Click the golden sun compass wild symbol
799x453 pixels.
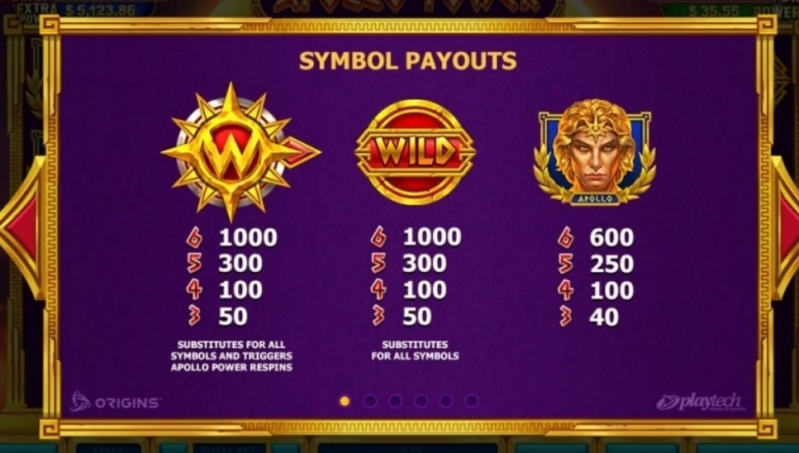[x=240, y=151]
